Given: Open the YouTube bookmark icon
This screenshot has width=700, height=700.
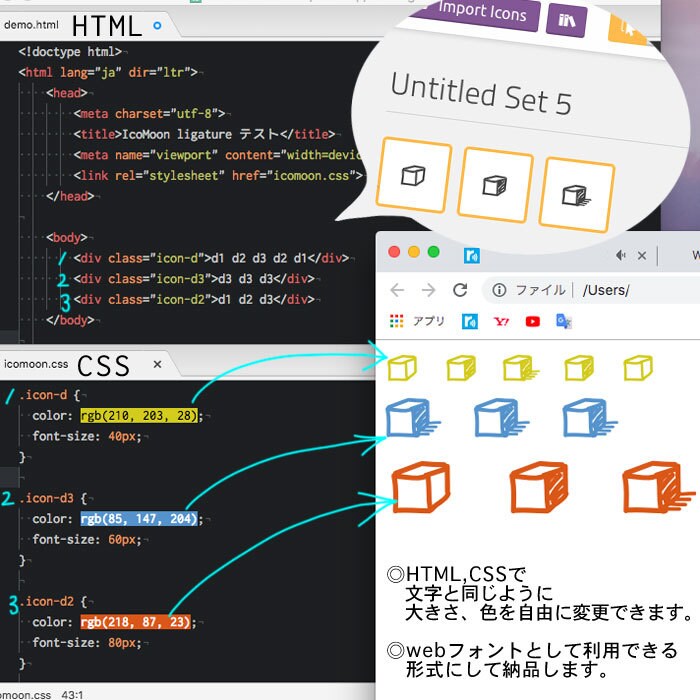Looking at the screenshot, I should 533,321.
